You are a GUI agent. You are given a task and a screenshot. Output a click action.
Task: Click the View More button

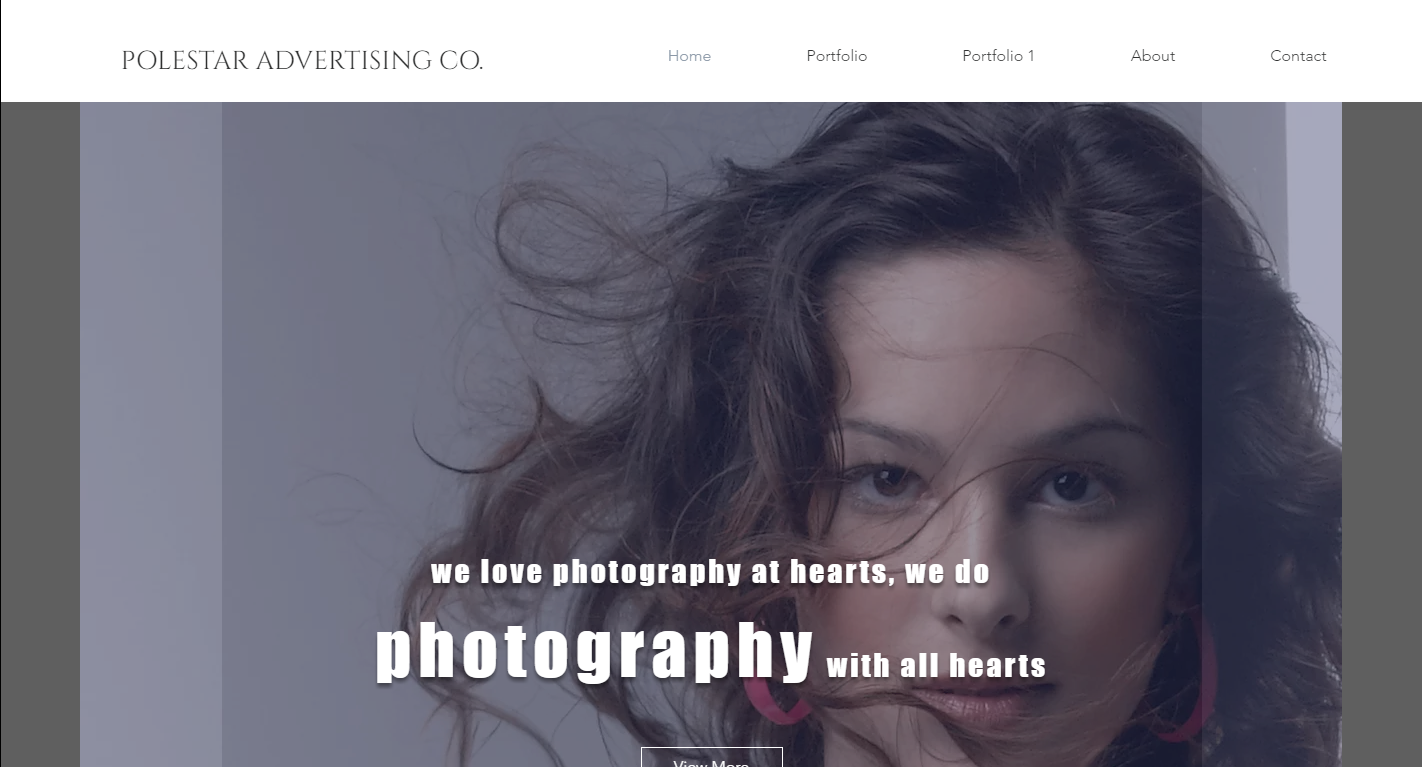711,758
